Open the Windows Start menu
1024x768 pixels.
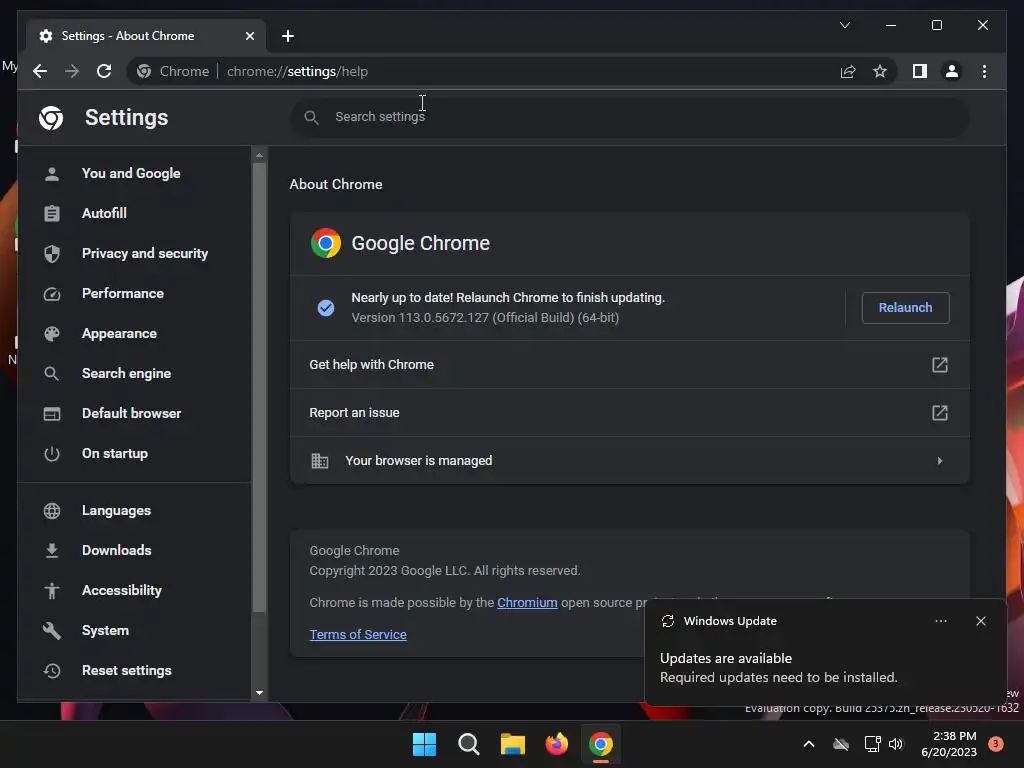(424, 744)
